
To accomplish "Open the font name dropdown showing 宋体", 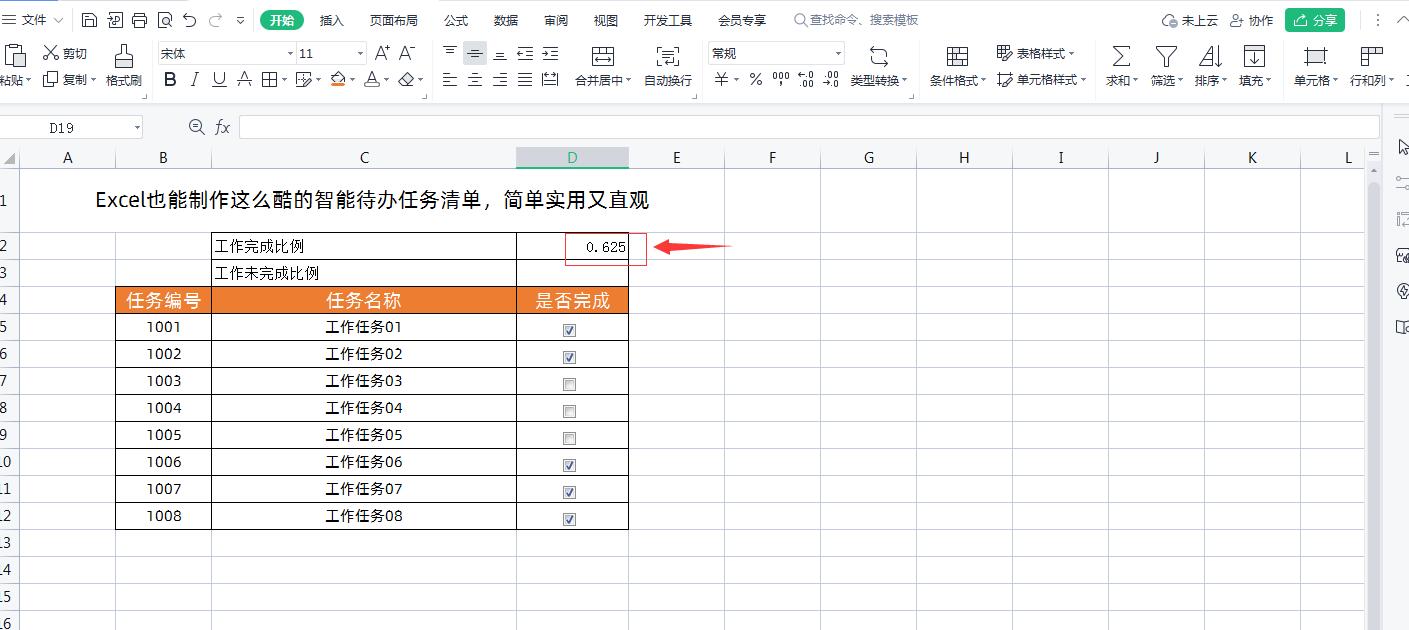I will pos(289,53).
